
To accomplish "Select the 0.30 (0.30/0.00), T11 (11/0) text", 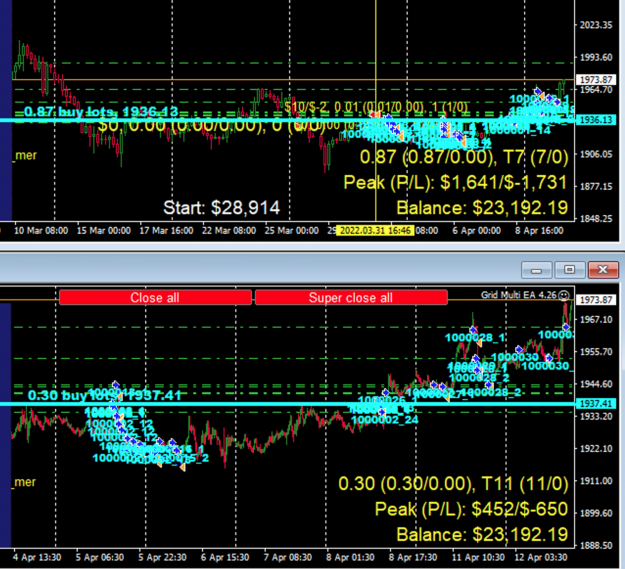I will [454, 483].
